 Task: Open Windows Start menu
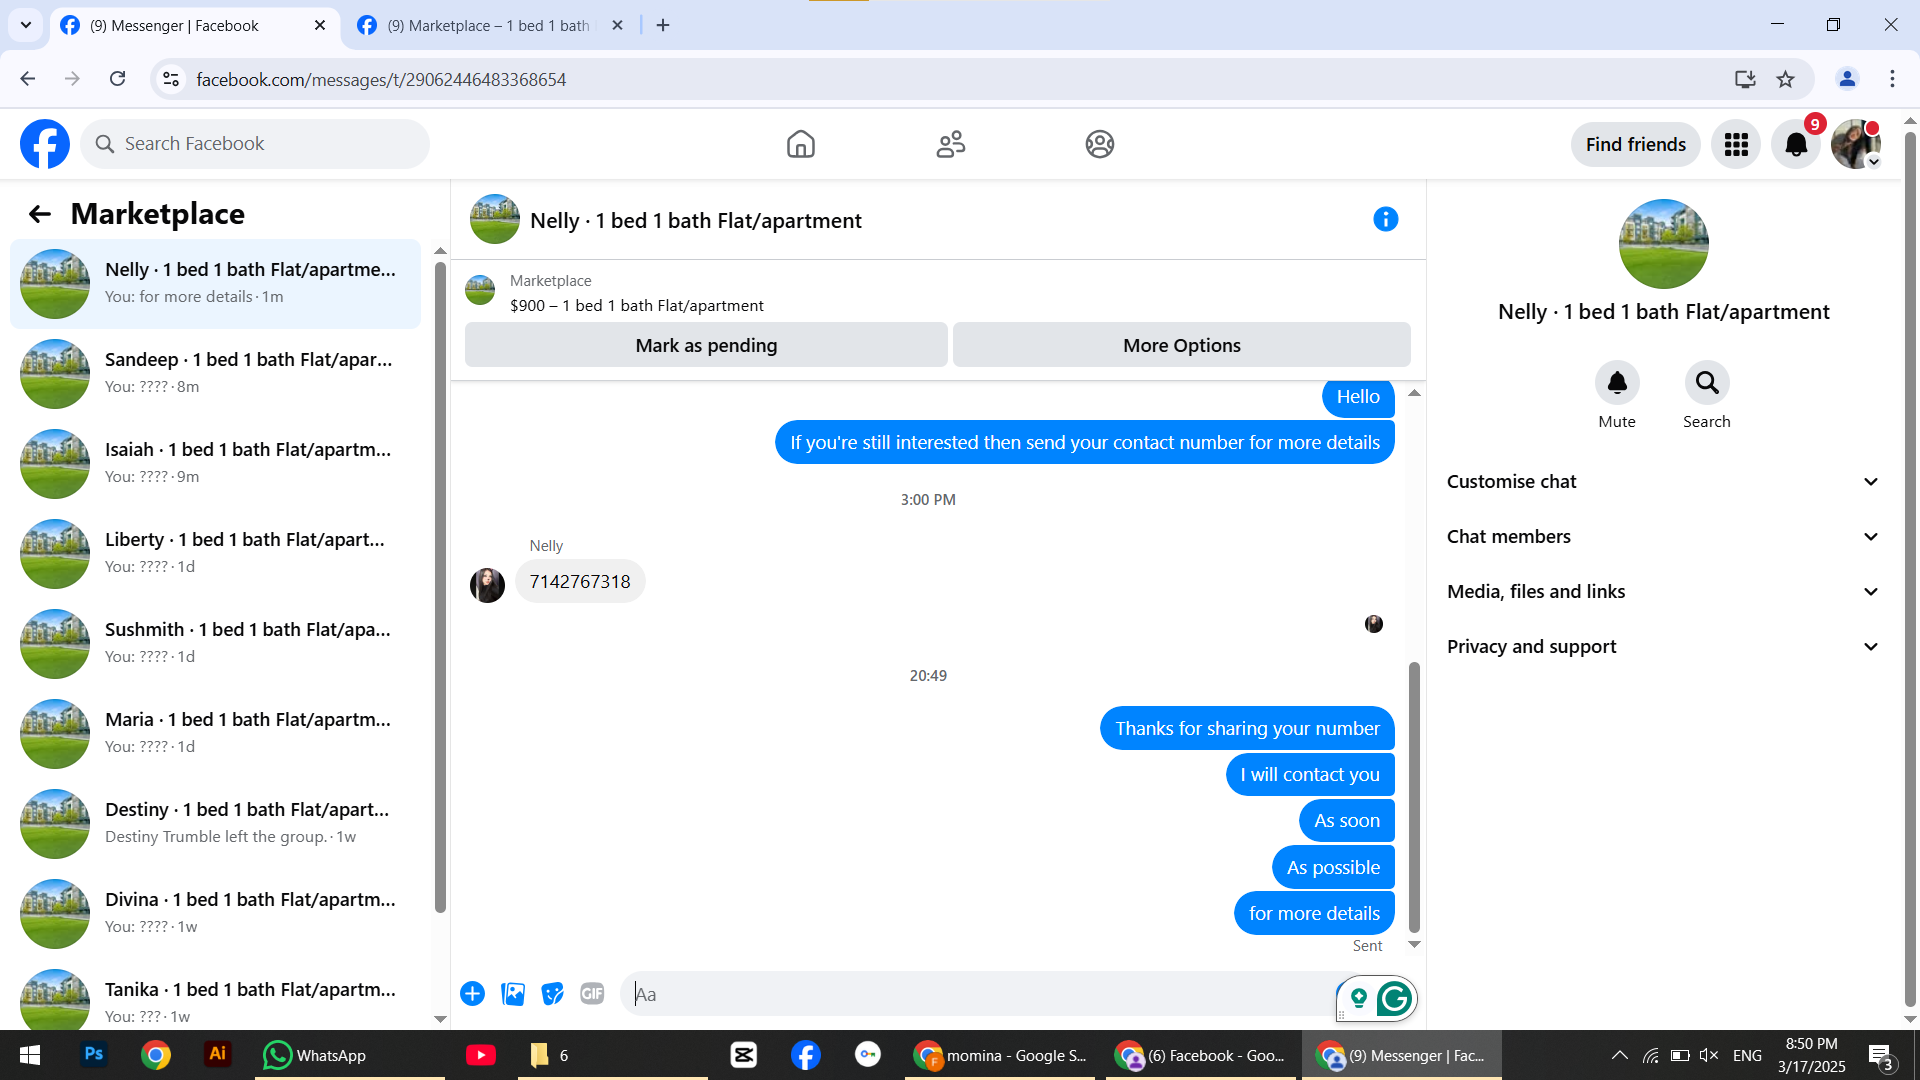[x=30, y=1055]
